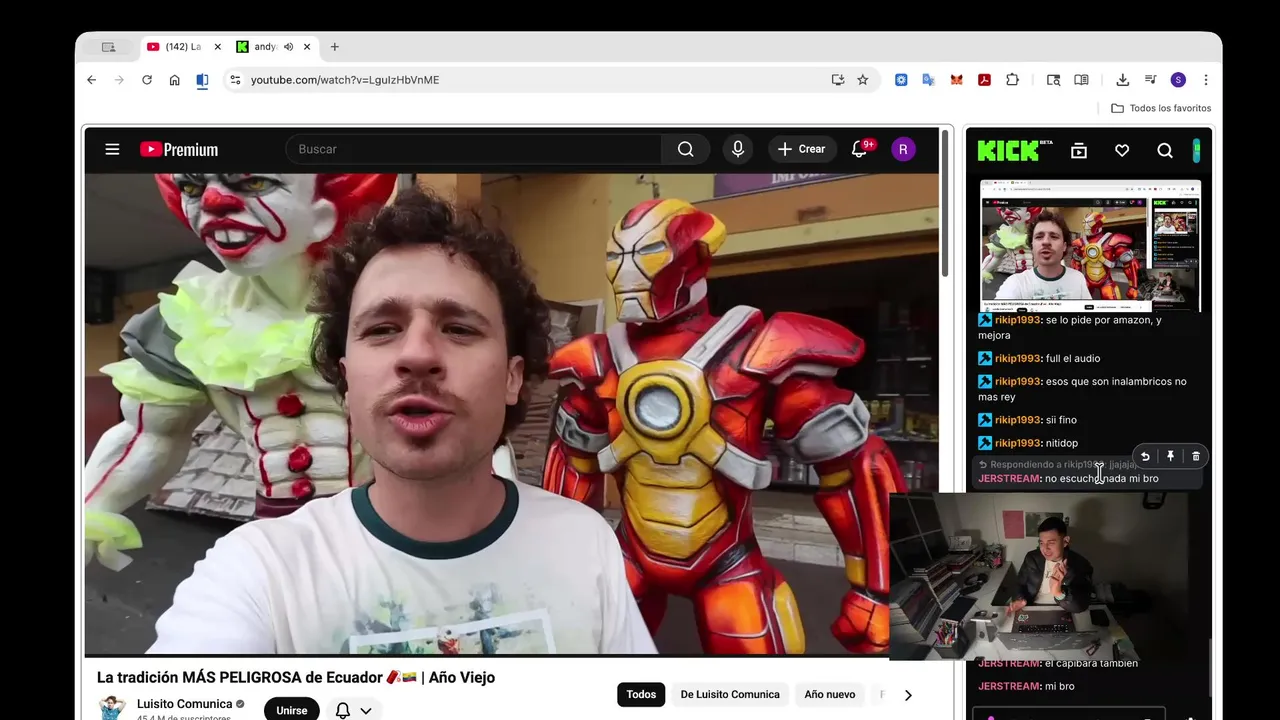This screenshot has height=720, width=1280.
Task: Switch to the andy Kick tab
Action: (265, 47)
